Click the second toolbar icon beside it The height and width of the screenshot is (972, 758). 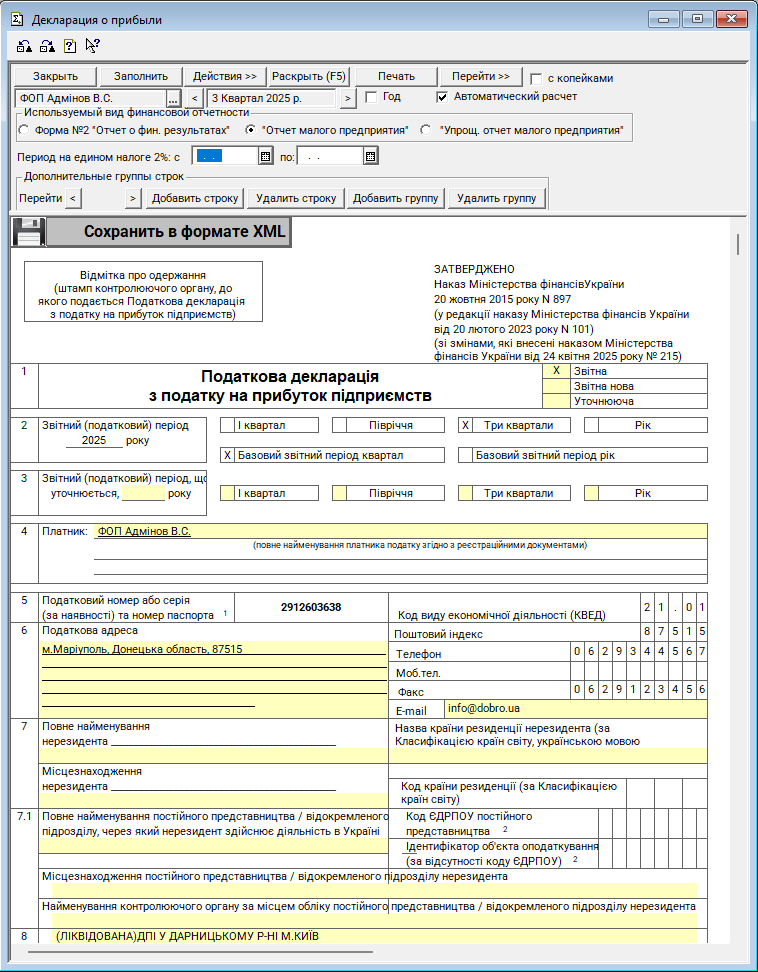tap(47, 45)
